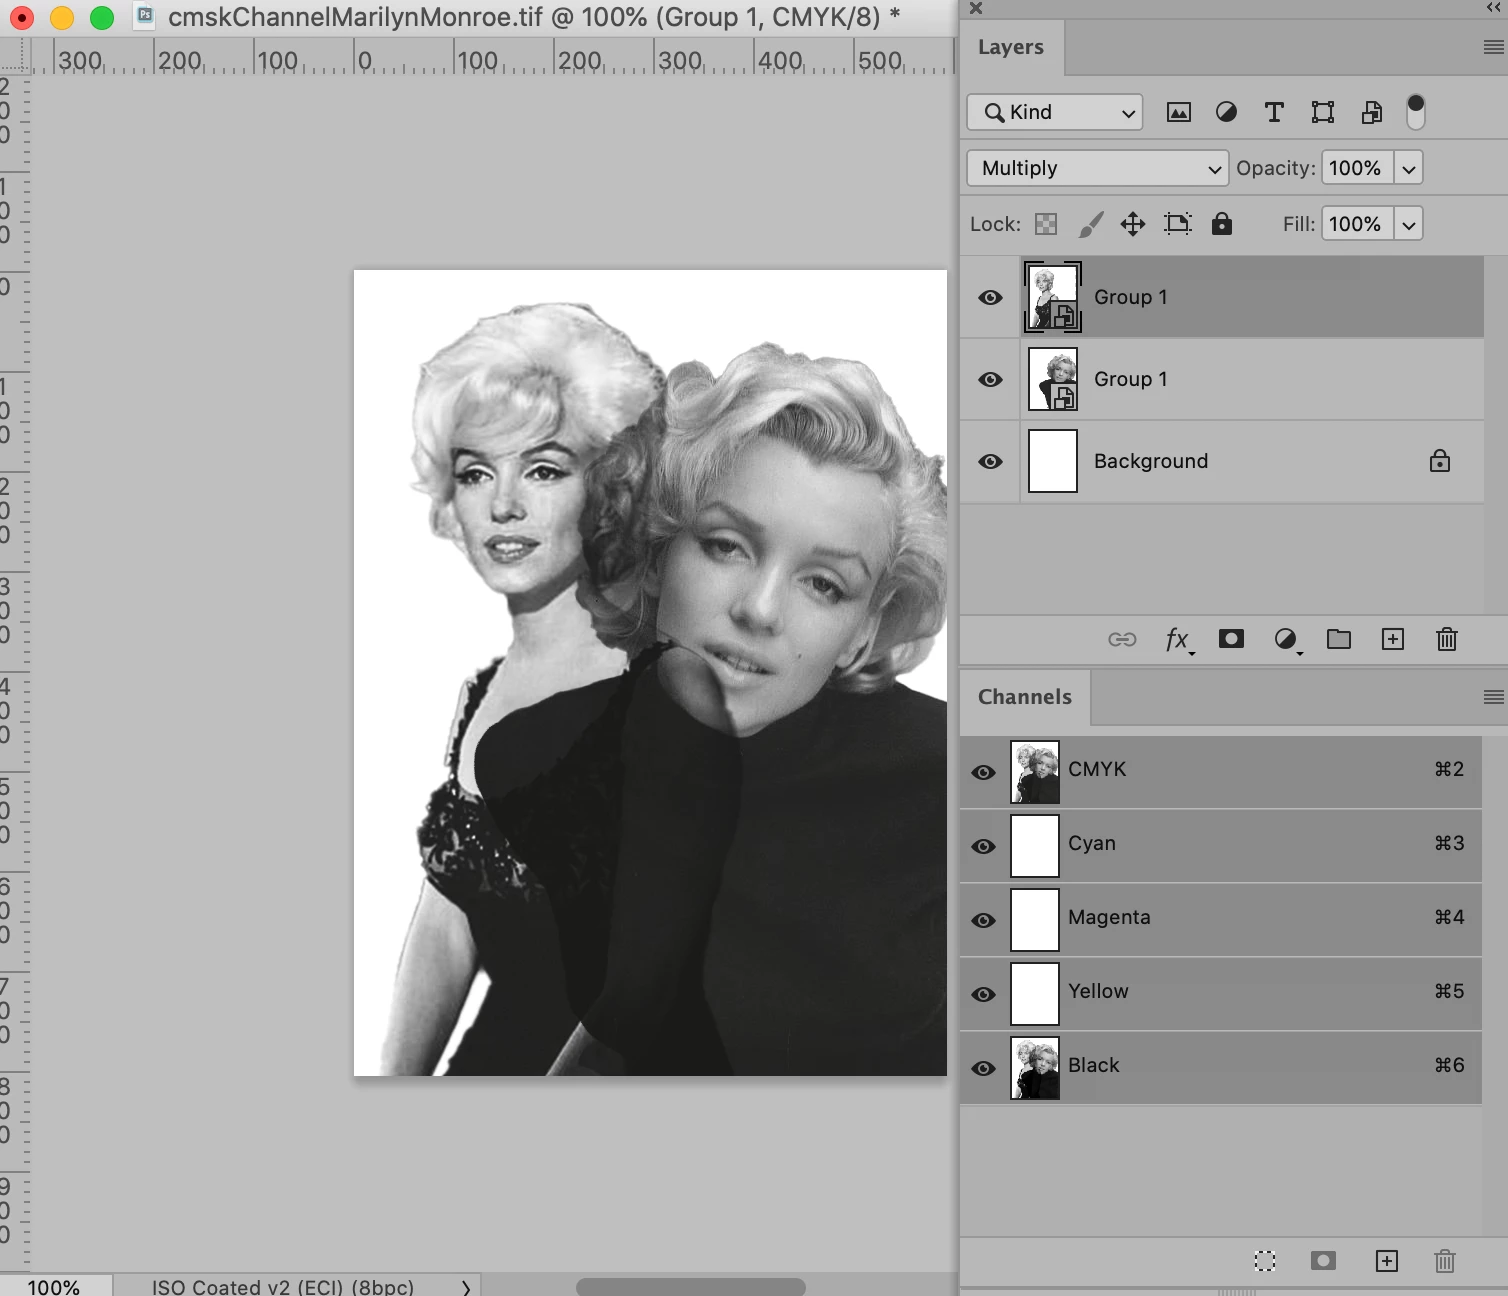The image size is (1508, 1296).
Task: Select the second Group 1 layer
Action: click(1222, 379)
